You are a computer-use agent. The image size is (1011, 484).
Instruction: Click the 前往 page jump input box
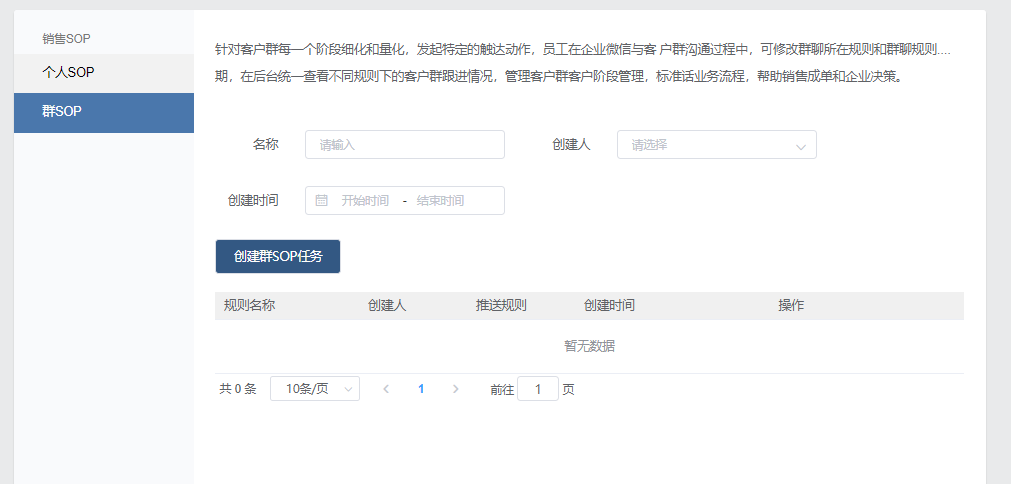pyautogui.click(x=538, y=389)
